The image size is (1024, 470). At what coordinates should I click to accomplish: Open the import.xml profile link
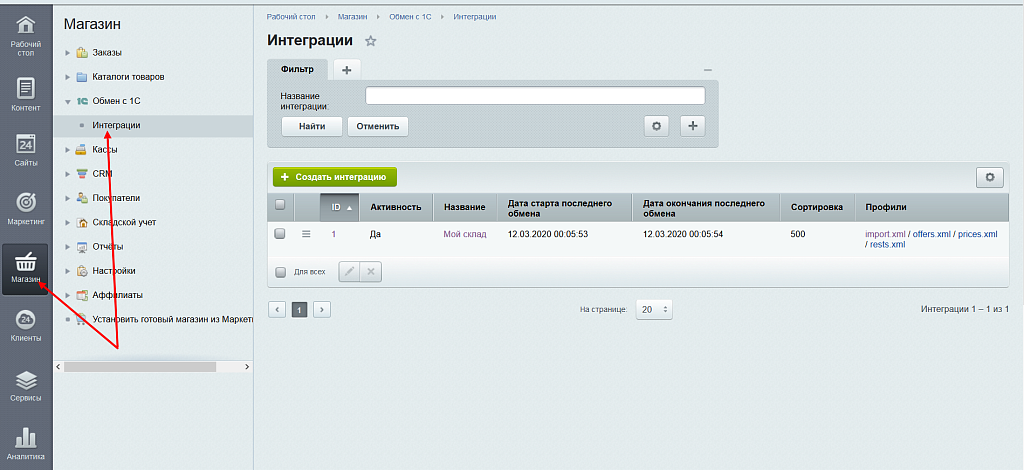click(x=885, y=234)
